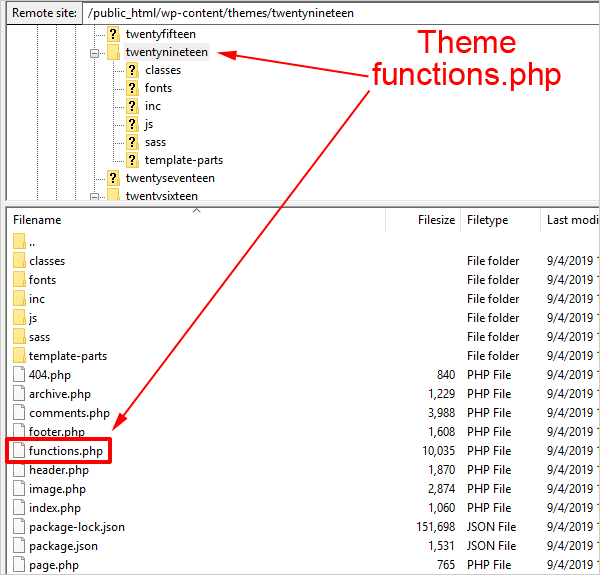Screen dimensions: 600x575
Task: Select the index.php file
Action: [x=55, y=508]
